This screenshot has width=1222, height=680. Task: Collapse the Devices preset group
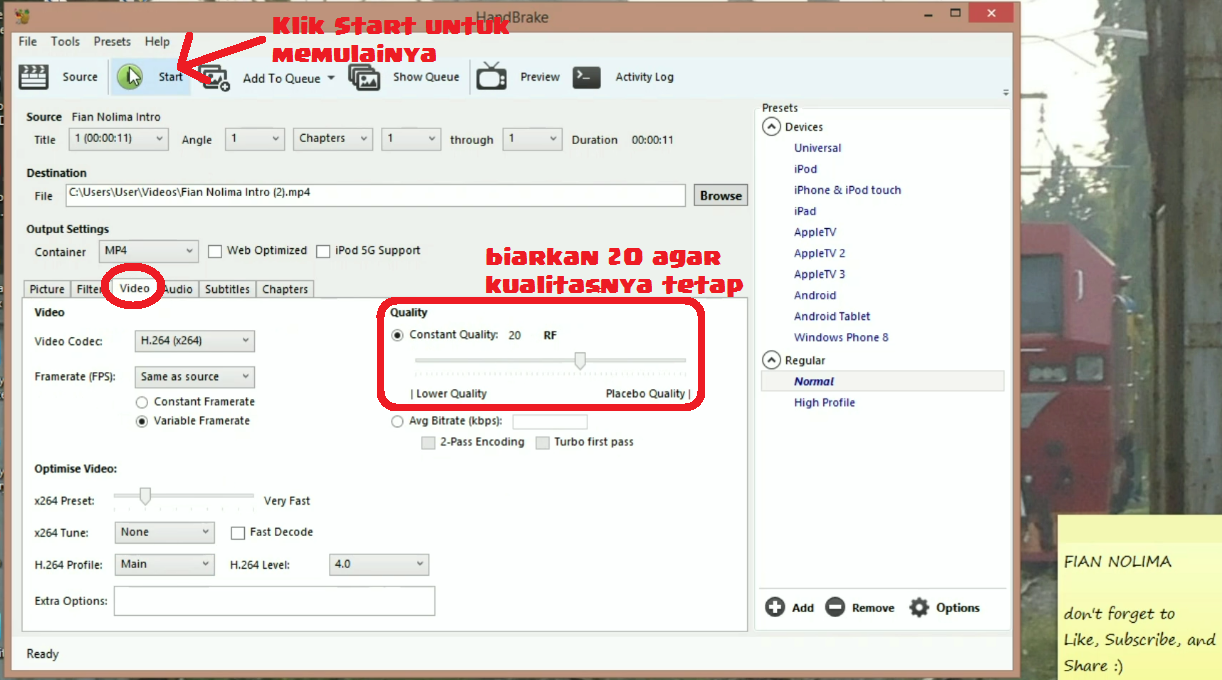(x=771, y=127)
